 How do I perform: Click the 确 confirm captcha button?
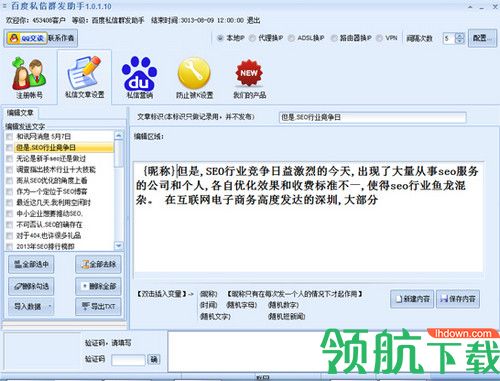coord(154,359)
